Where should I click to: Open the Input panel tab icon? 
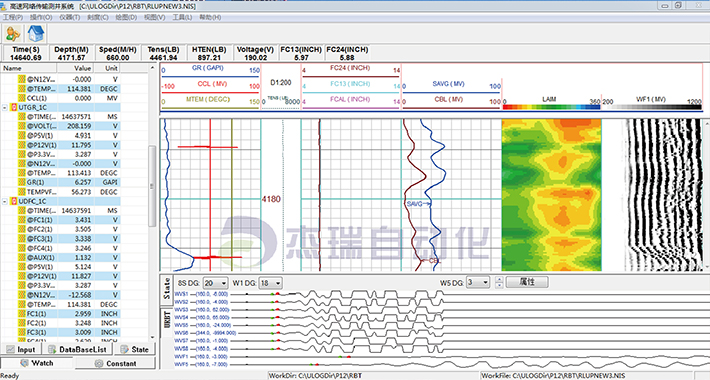pos(10,349)
